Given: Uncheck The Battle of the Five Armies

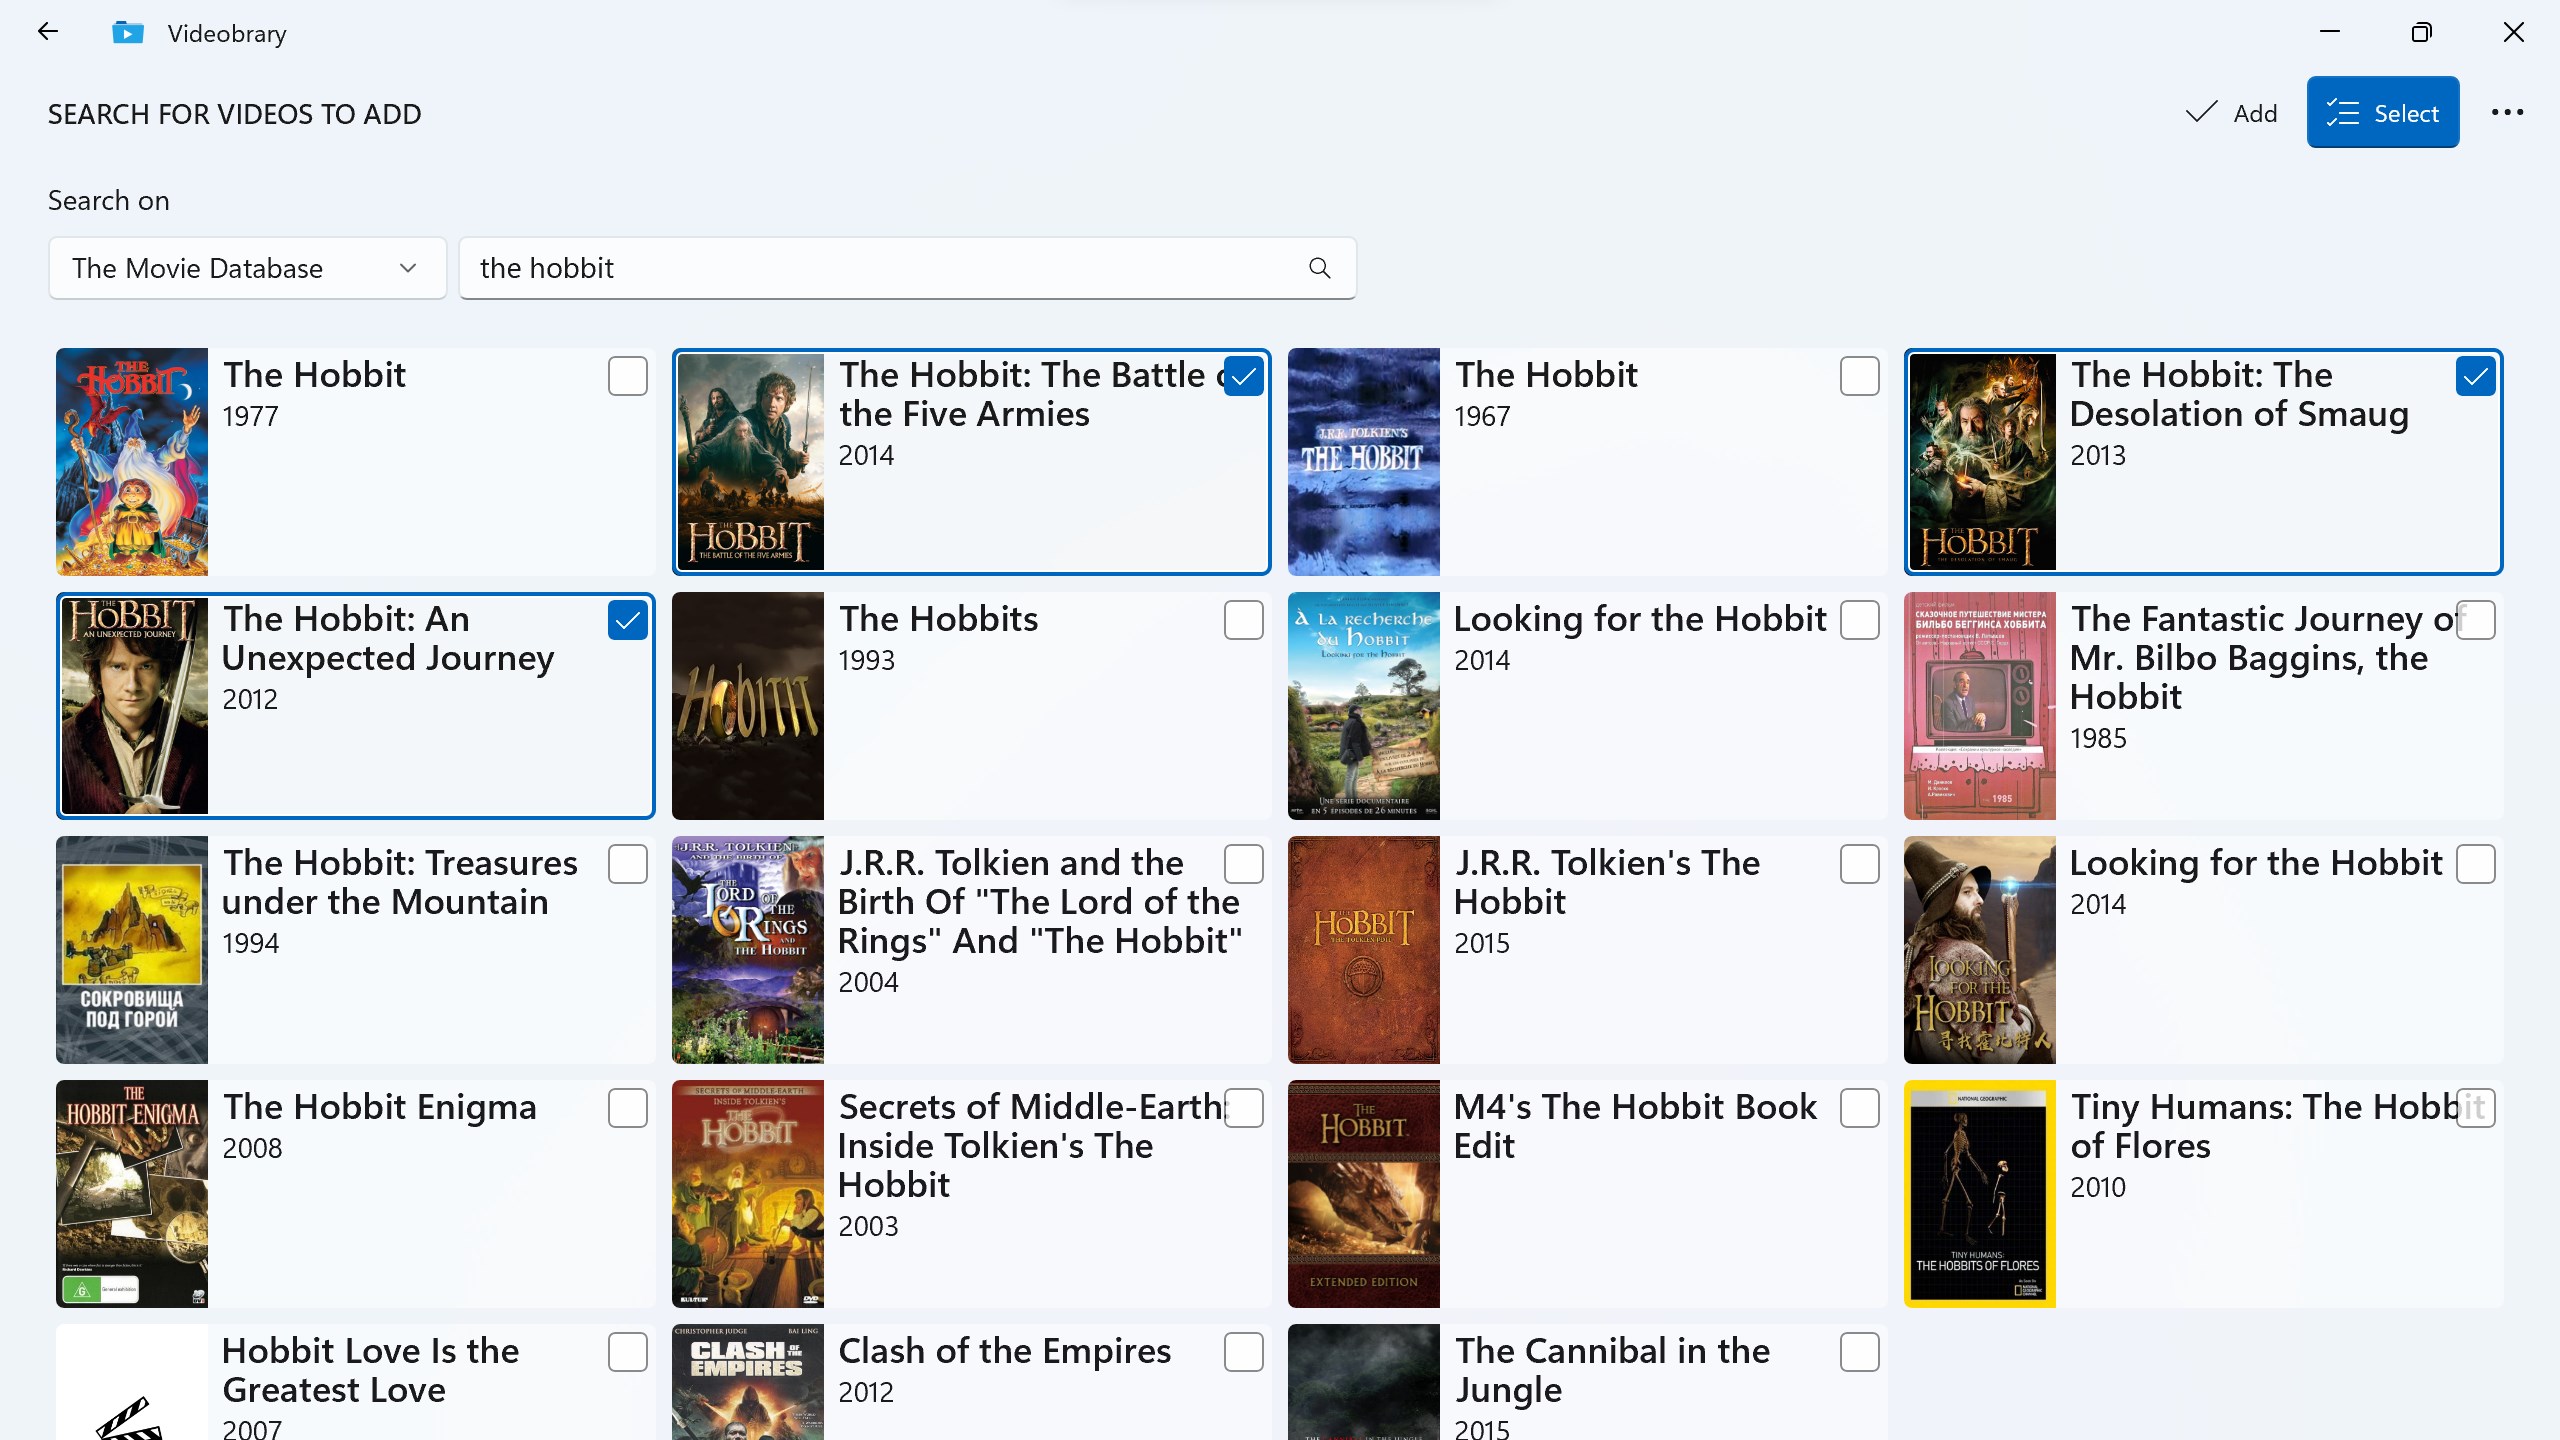Looking at the screenshot, I should click(x=1243, y=376).
